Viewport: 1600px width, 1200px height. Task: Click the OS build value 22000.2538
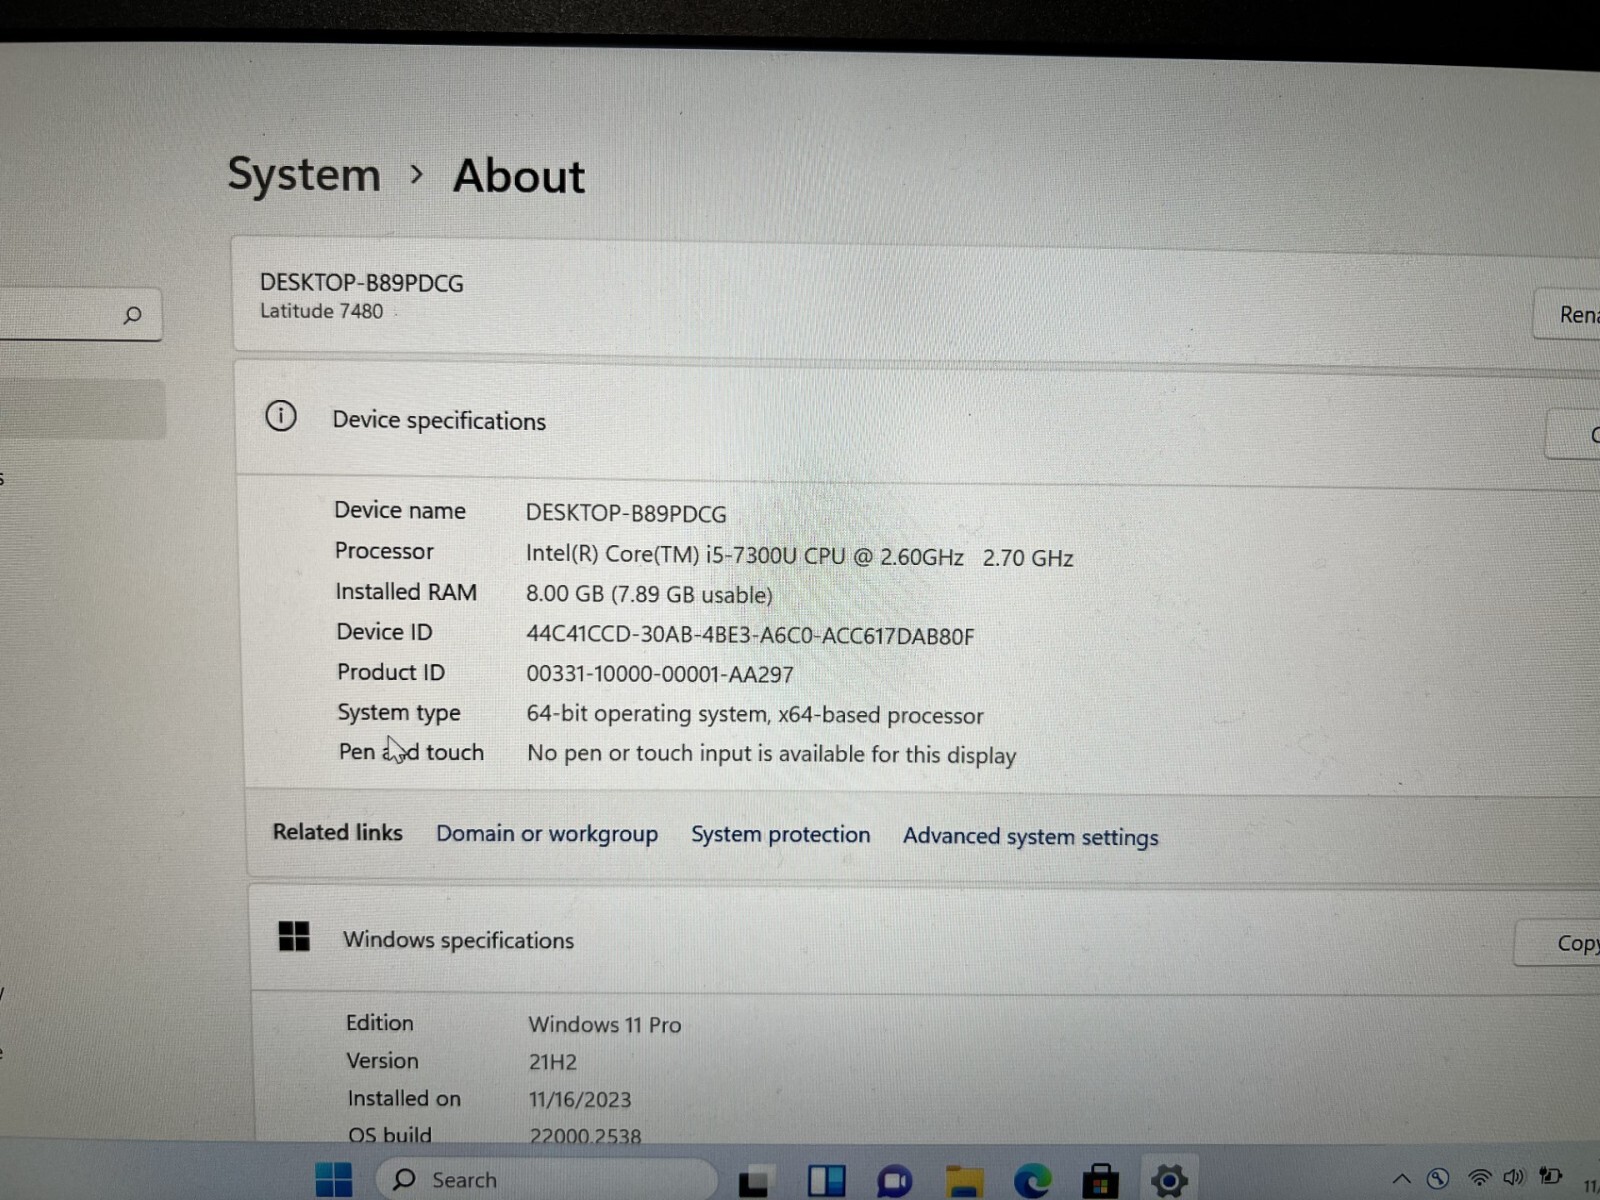point(585,1136)
